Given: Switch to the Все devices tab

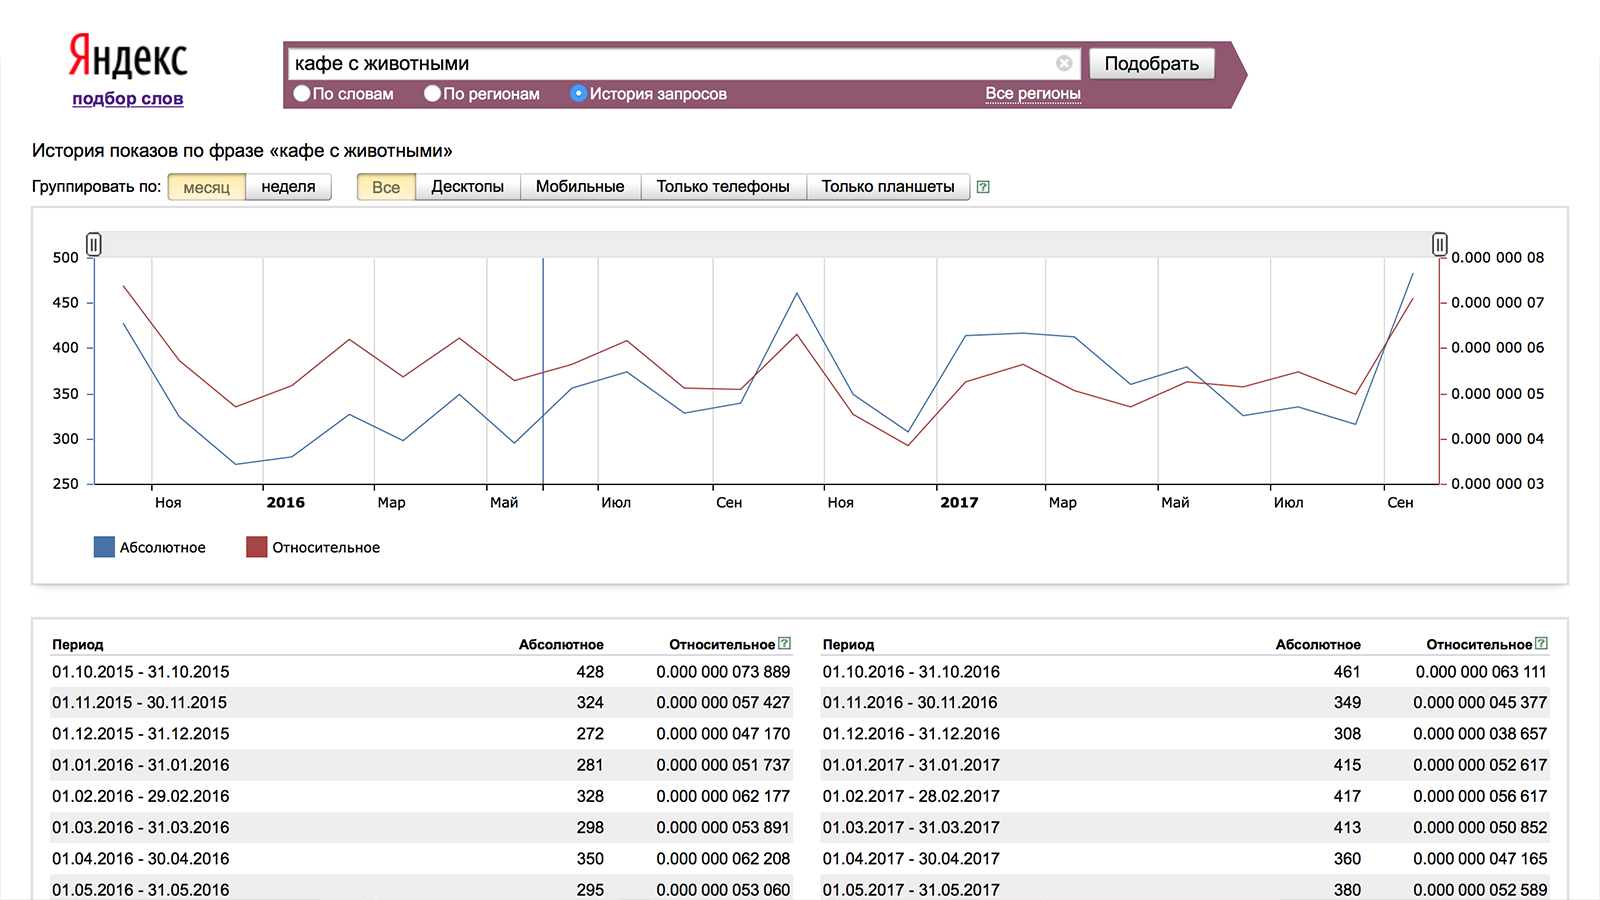Looking at the screenshot, I should (386, 187).
